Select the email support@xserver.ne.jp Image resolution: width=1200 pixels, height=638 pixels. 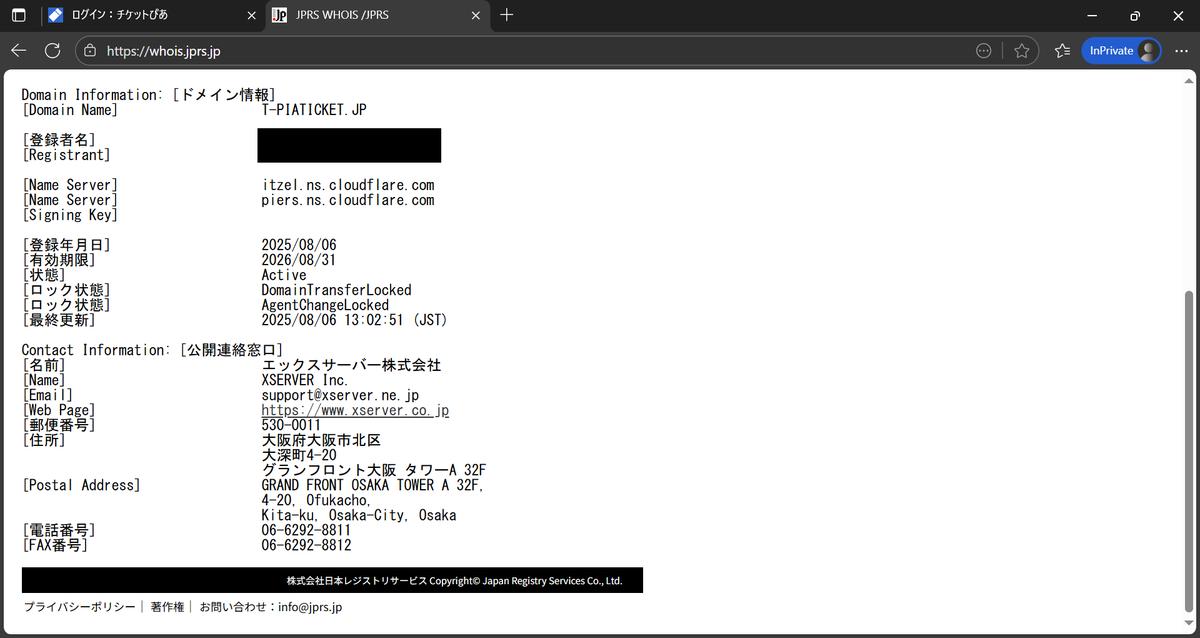tap(340, 395)
